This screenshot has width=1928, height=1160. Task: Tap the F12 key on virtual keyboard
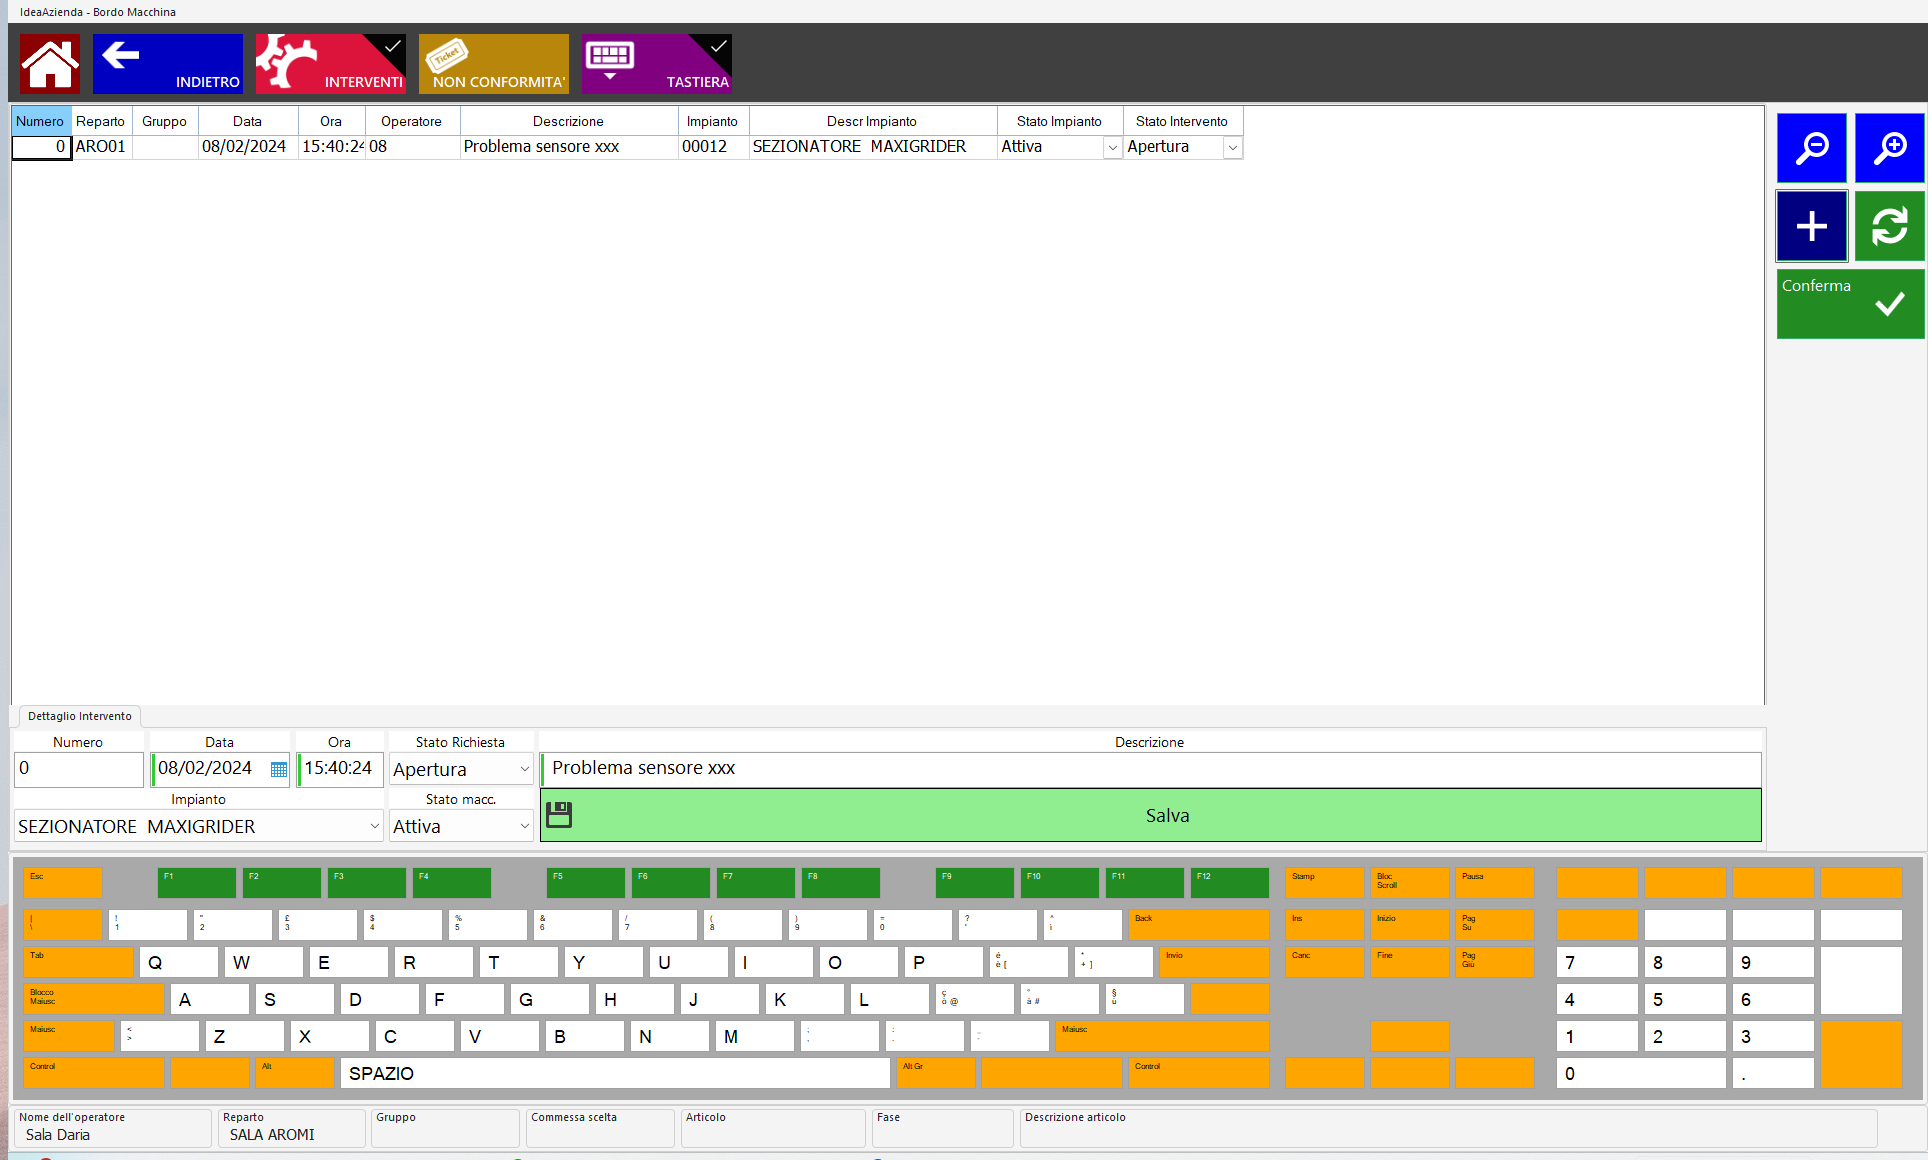point(1230,883)
